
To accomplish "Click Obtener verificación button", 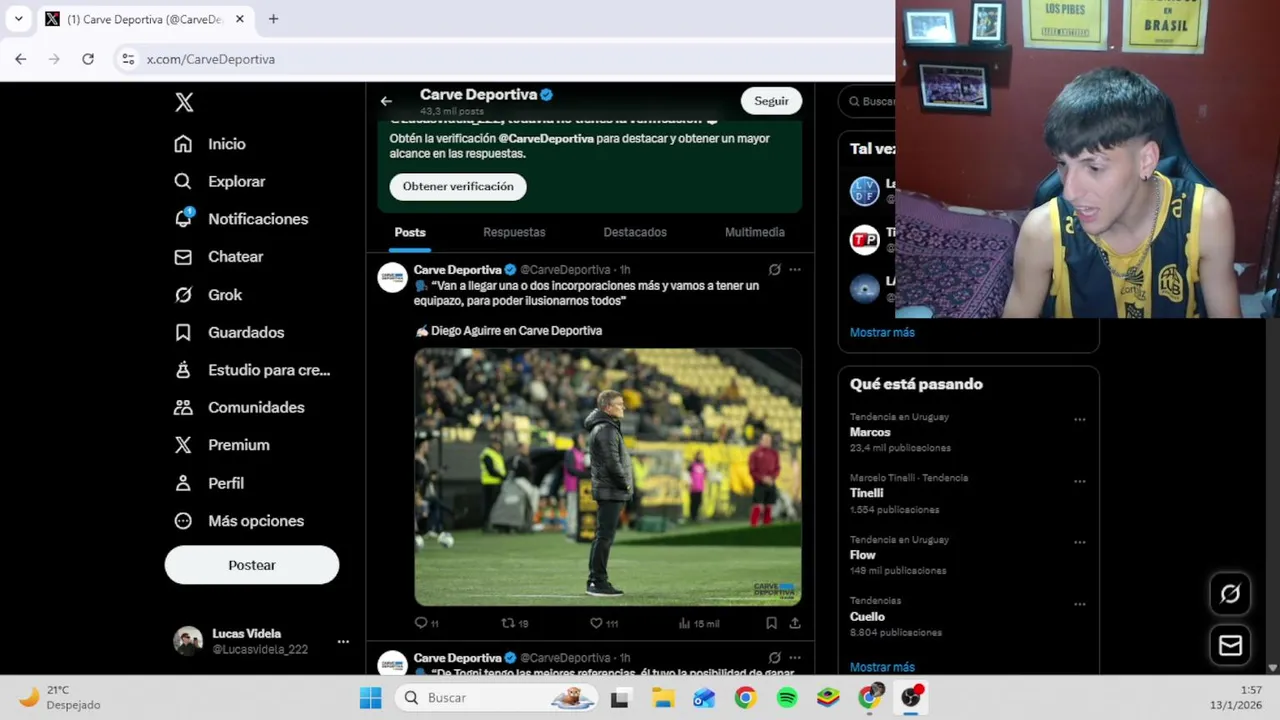I will pos(458,187).
